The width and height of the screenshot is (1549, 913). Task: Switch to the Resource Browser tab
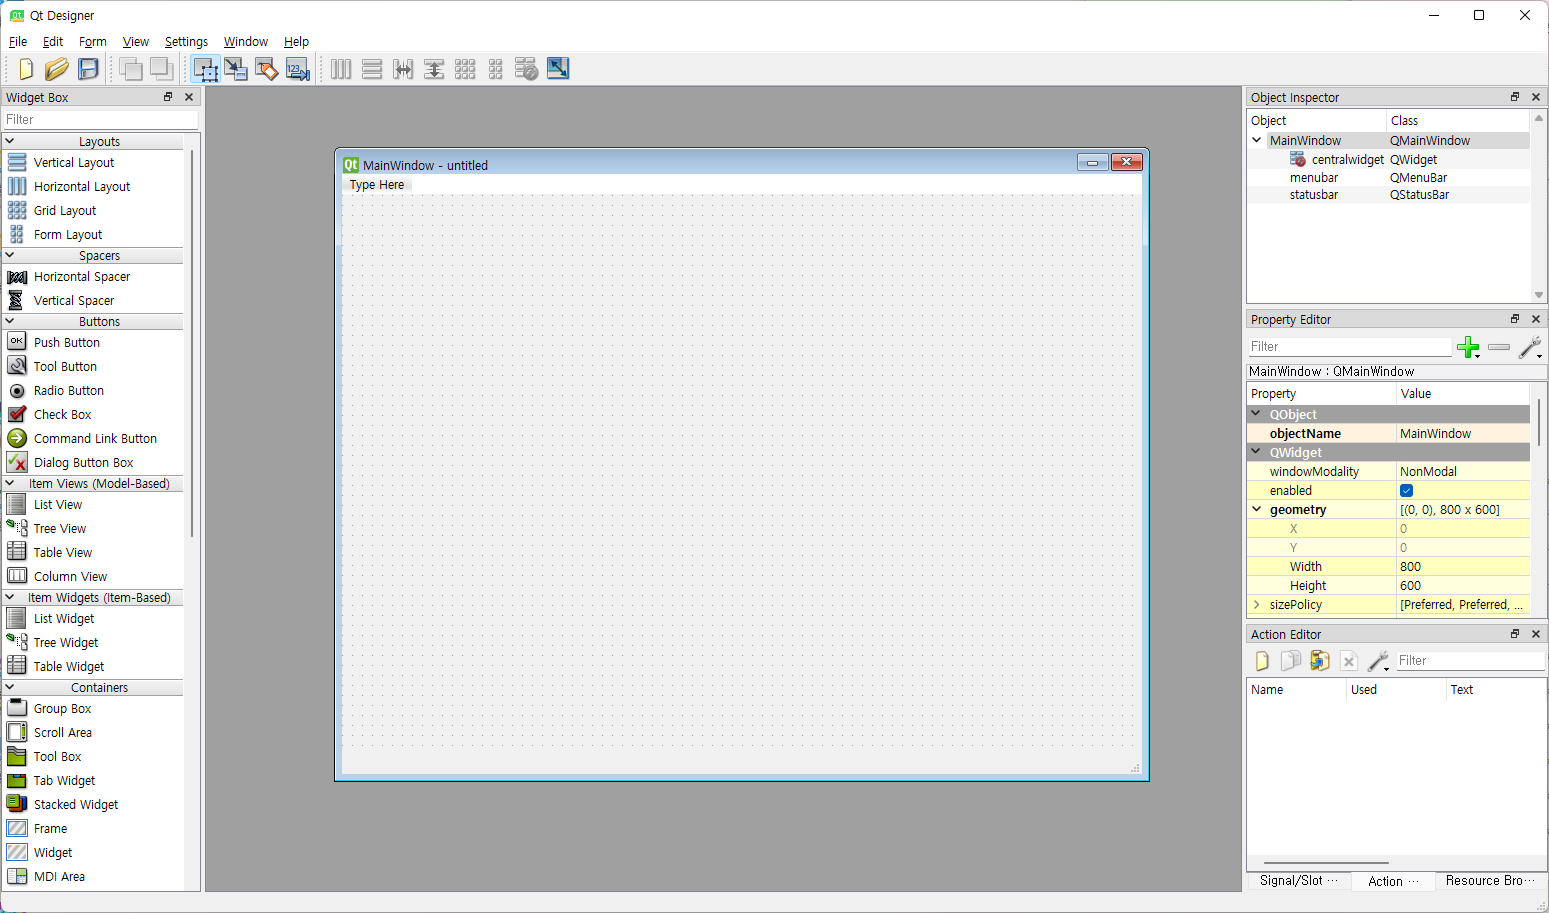(x=1489, y=881)
